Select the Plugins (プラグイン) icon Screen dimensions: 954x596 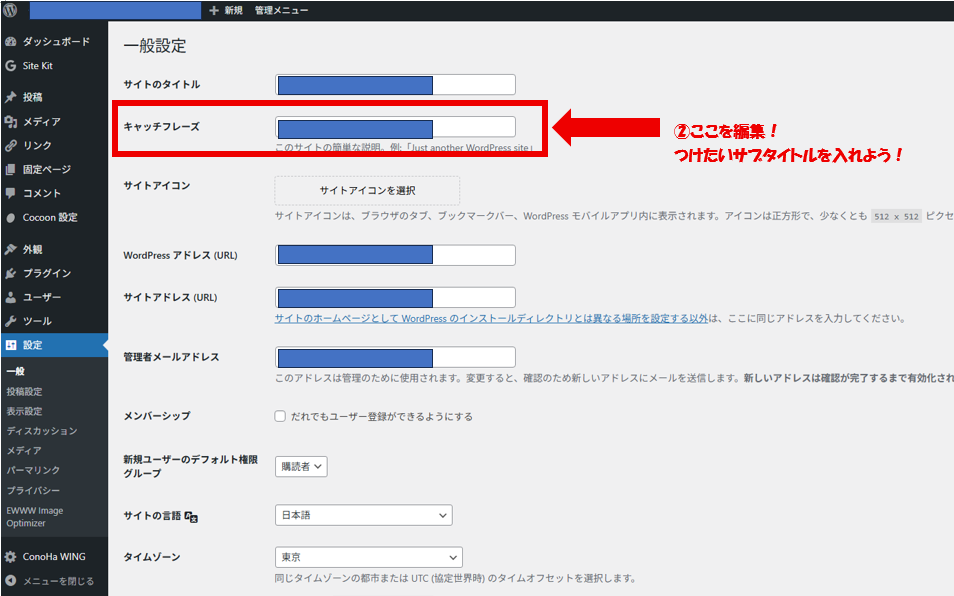point(10,274)
